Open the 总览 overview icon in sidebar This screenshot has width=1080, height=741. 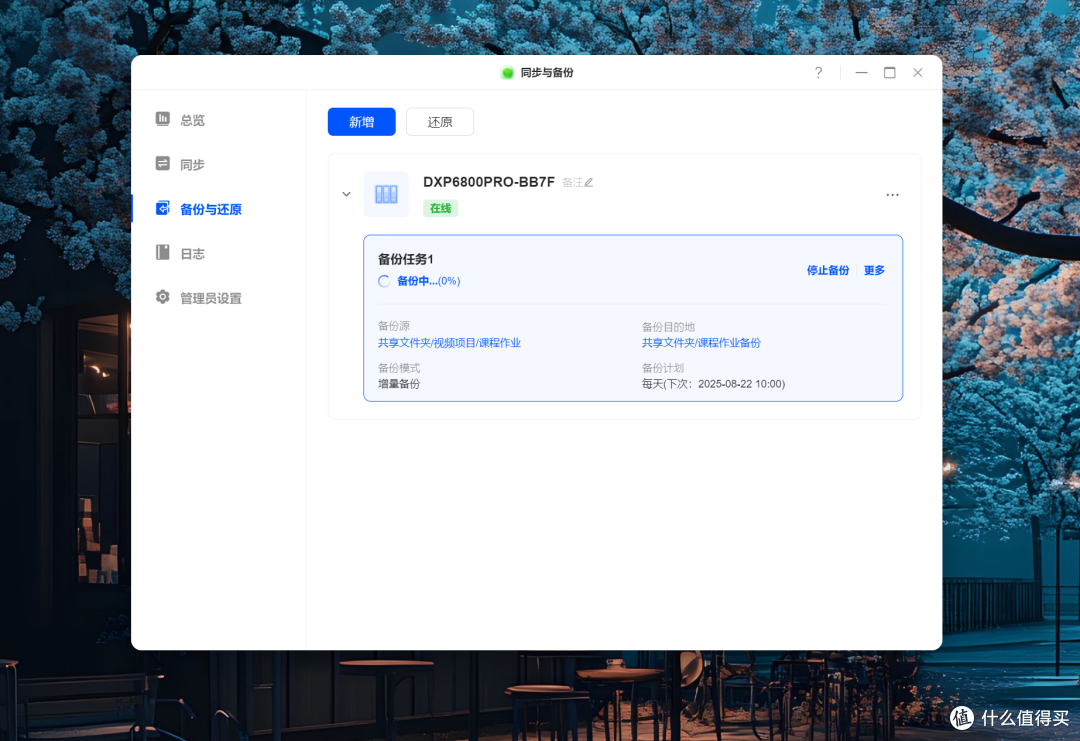[163, 119]
